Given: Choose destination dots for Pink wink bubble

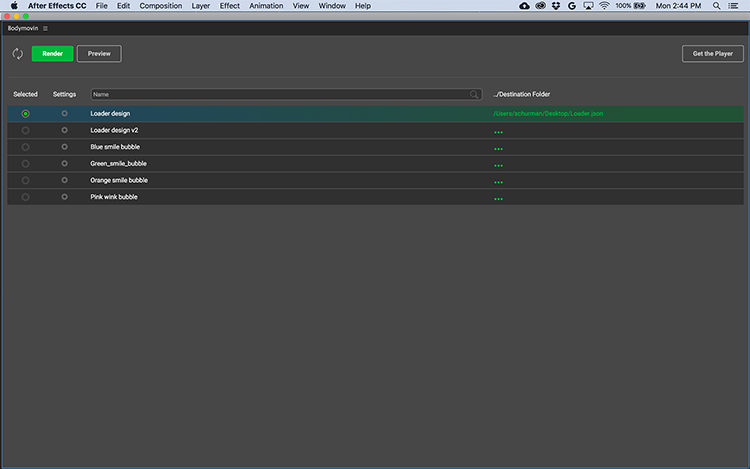Looking at the screenshot, I should click(x=498, y=199).
